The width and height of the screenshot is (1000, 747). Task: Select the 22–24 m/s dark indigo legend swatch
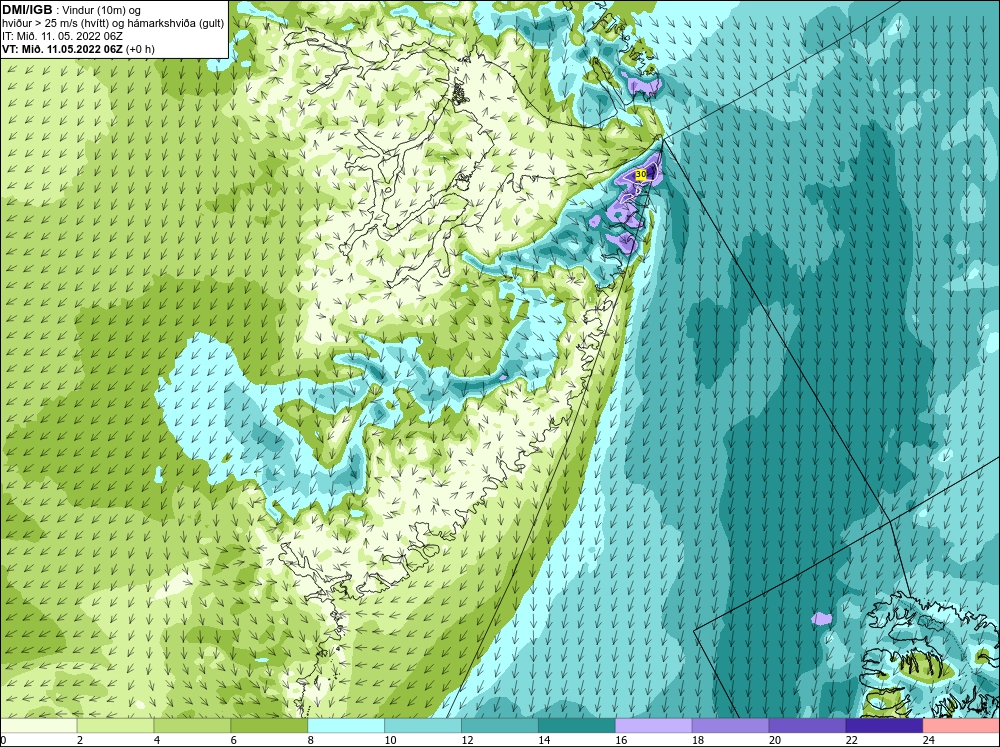pos(884,726)
